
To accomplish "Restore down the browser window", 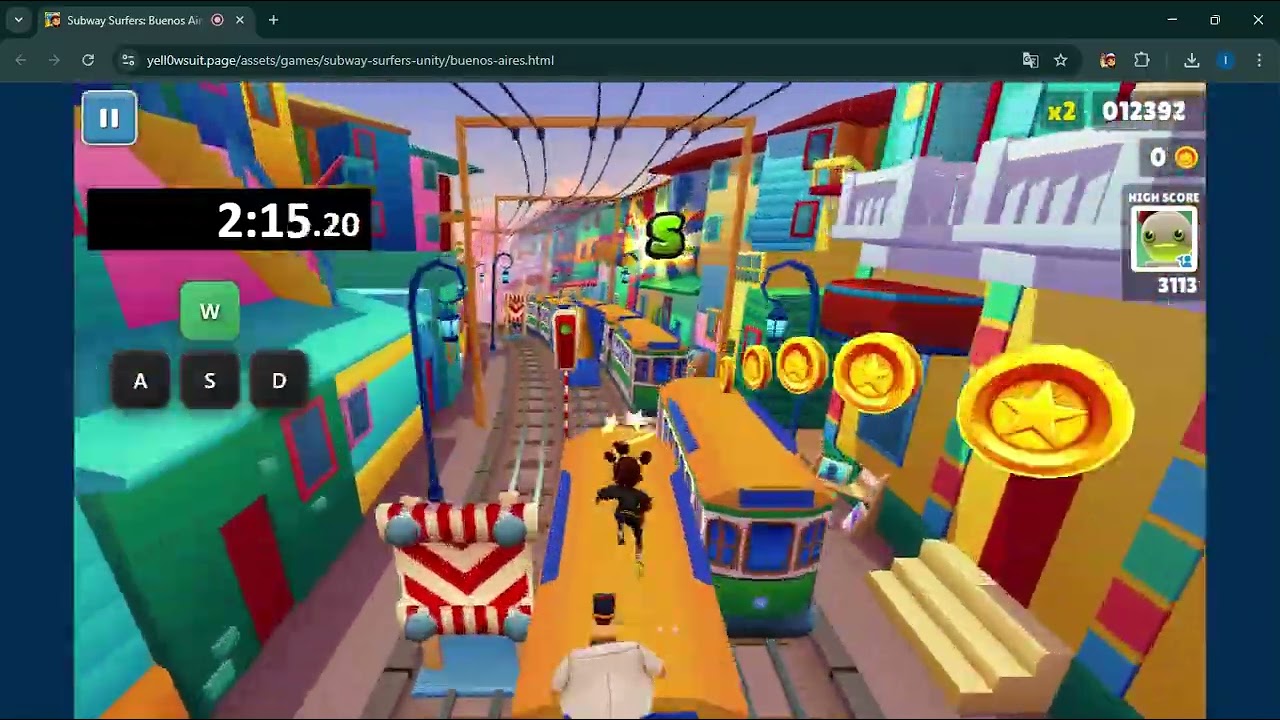I will 1215,20.
